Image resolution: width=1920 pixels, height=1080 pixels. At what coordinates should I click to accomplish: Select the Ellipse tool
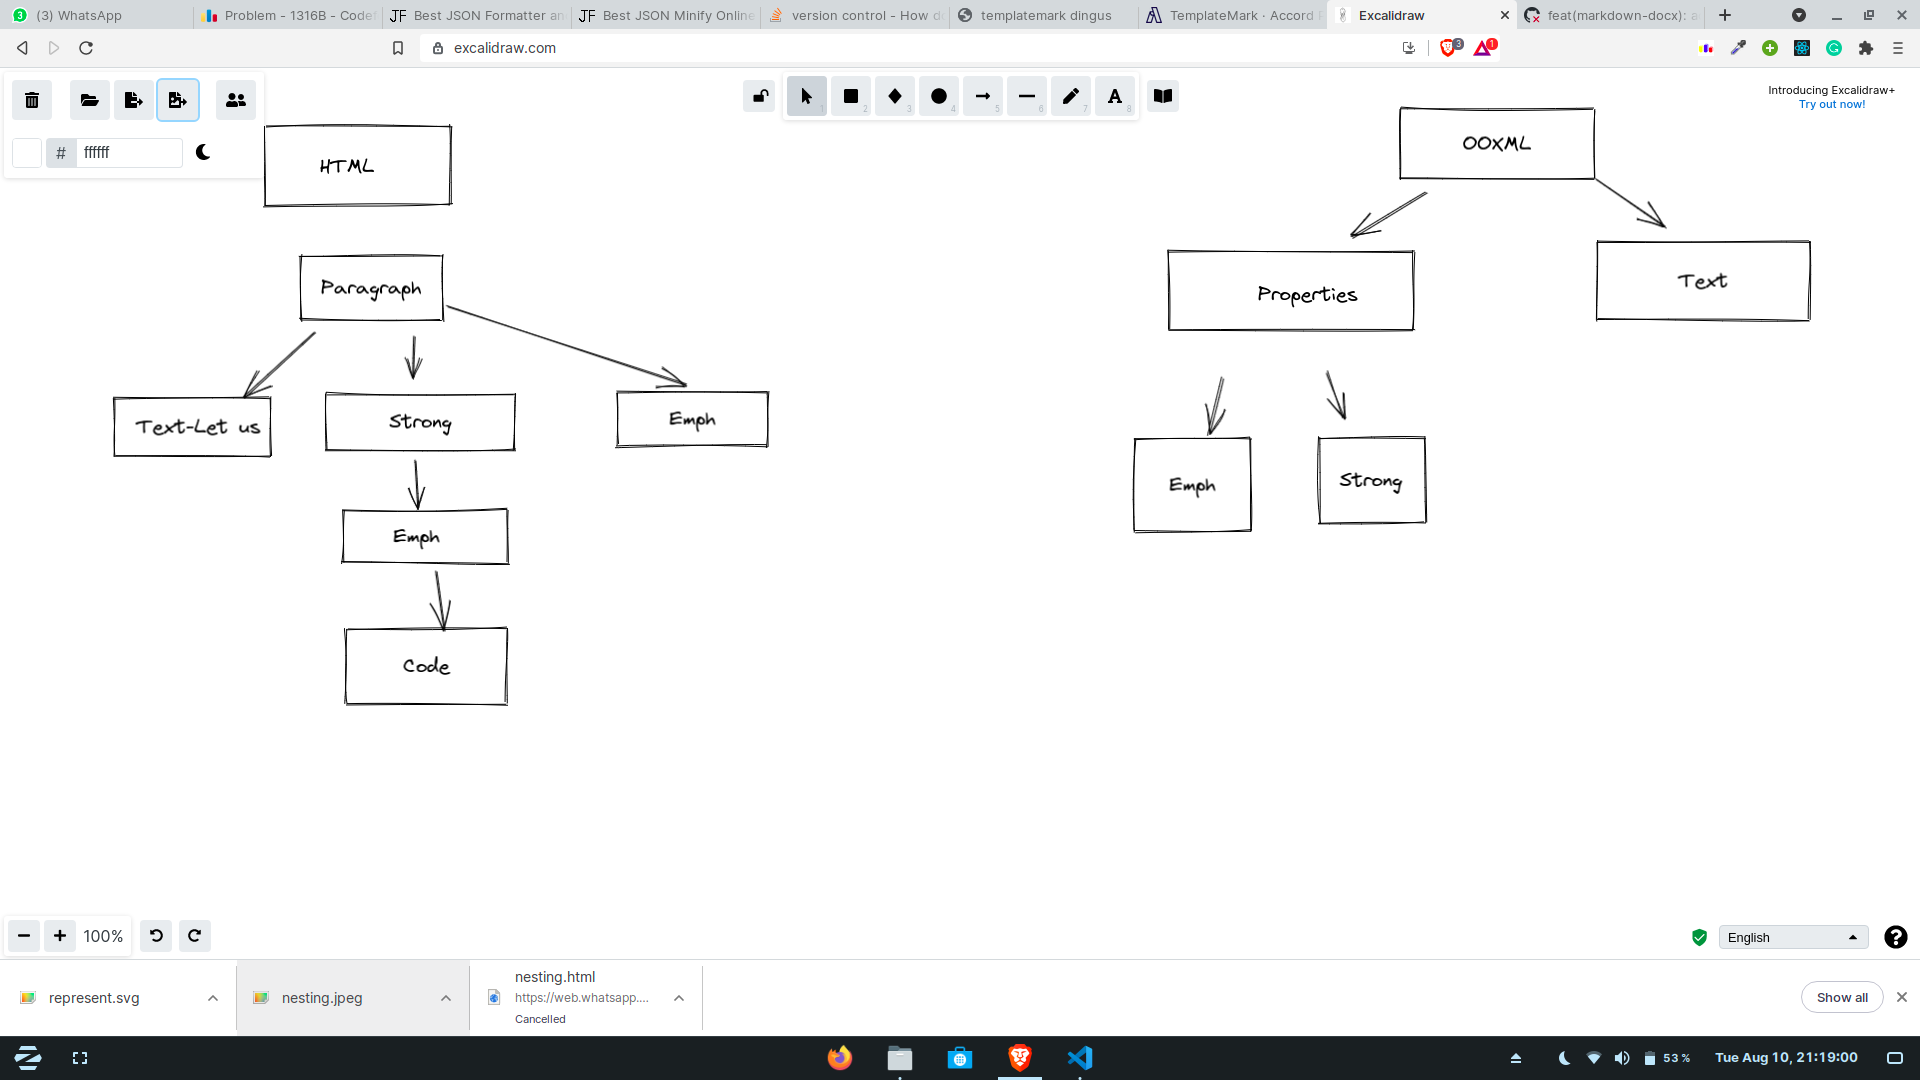(938, 97)
